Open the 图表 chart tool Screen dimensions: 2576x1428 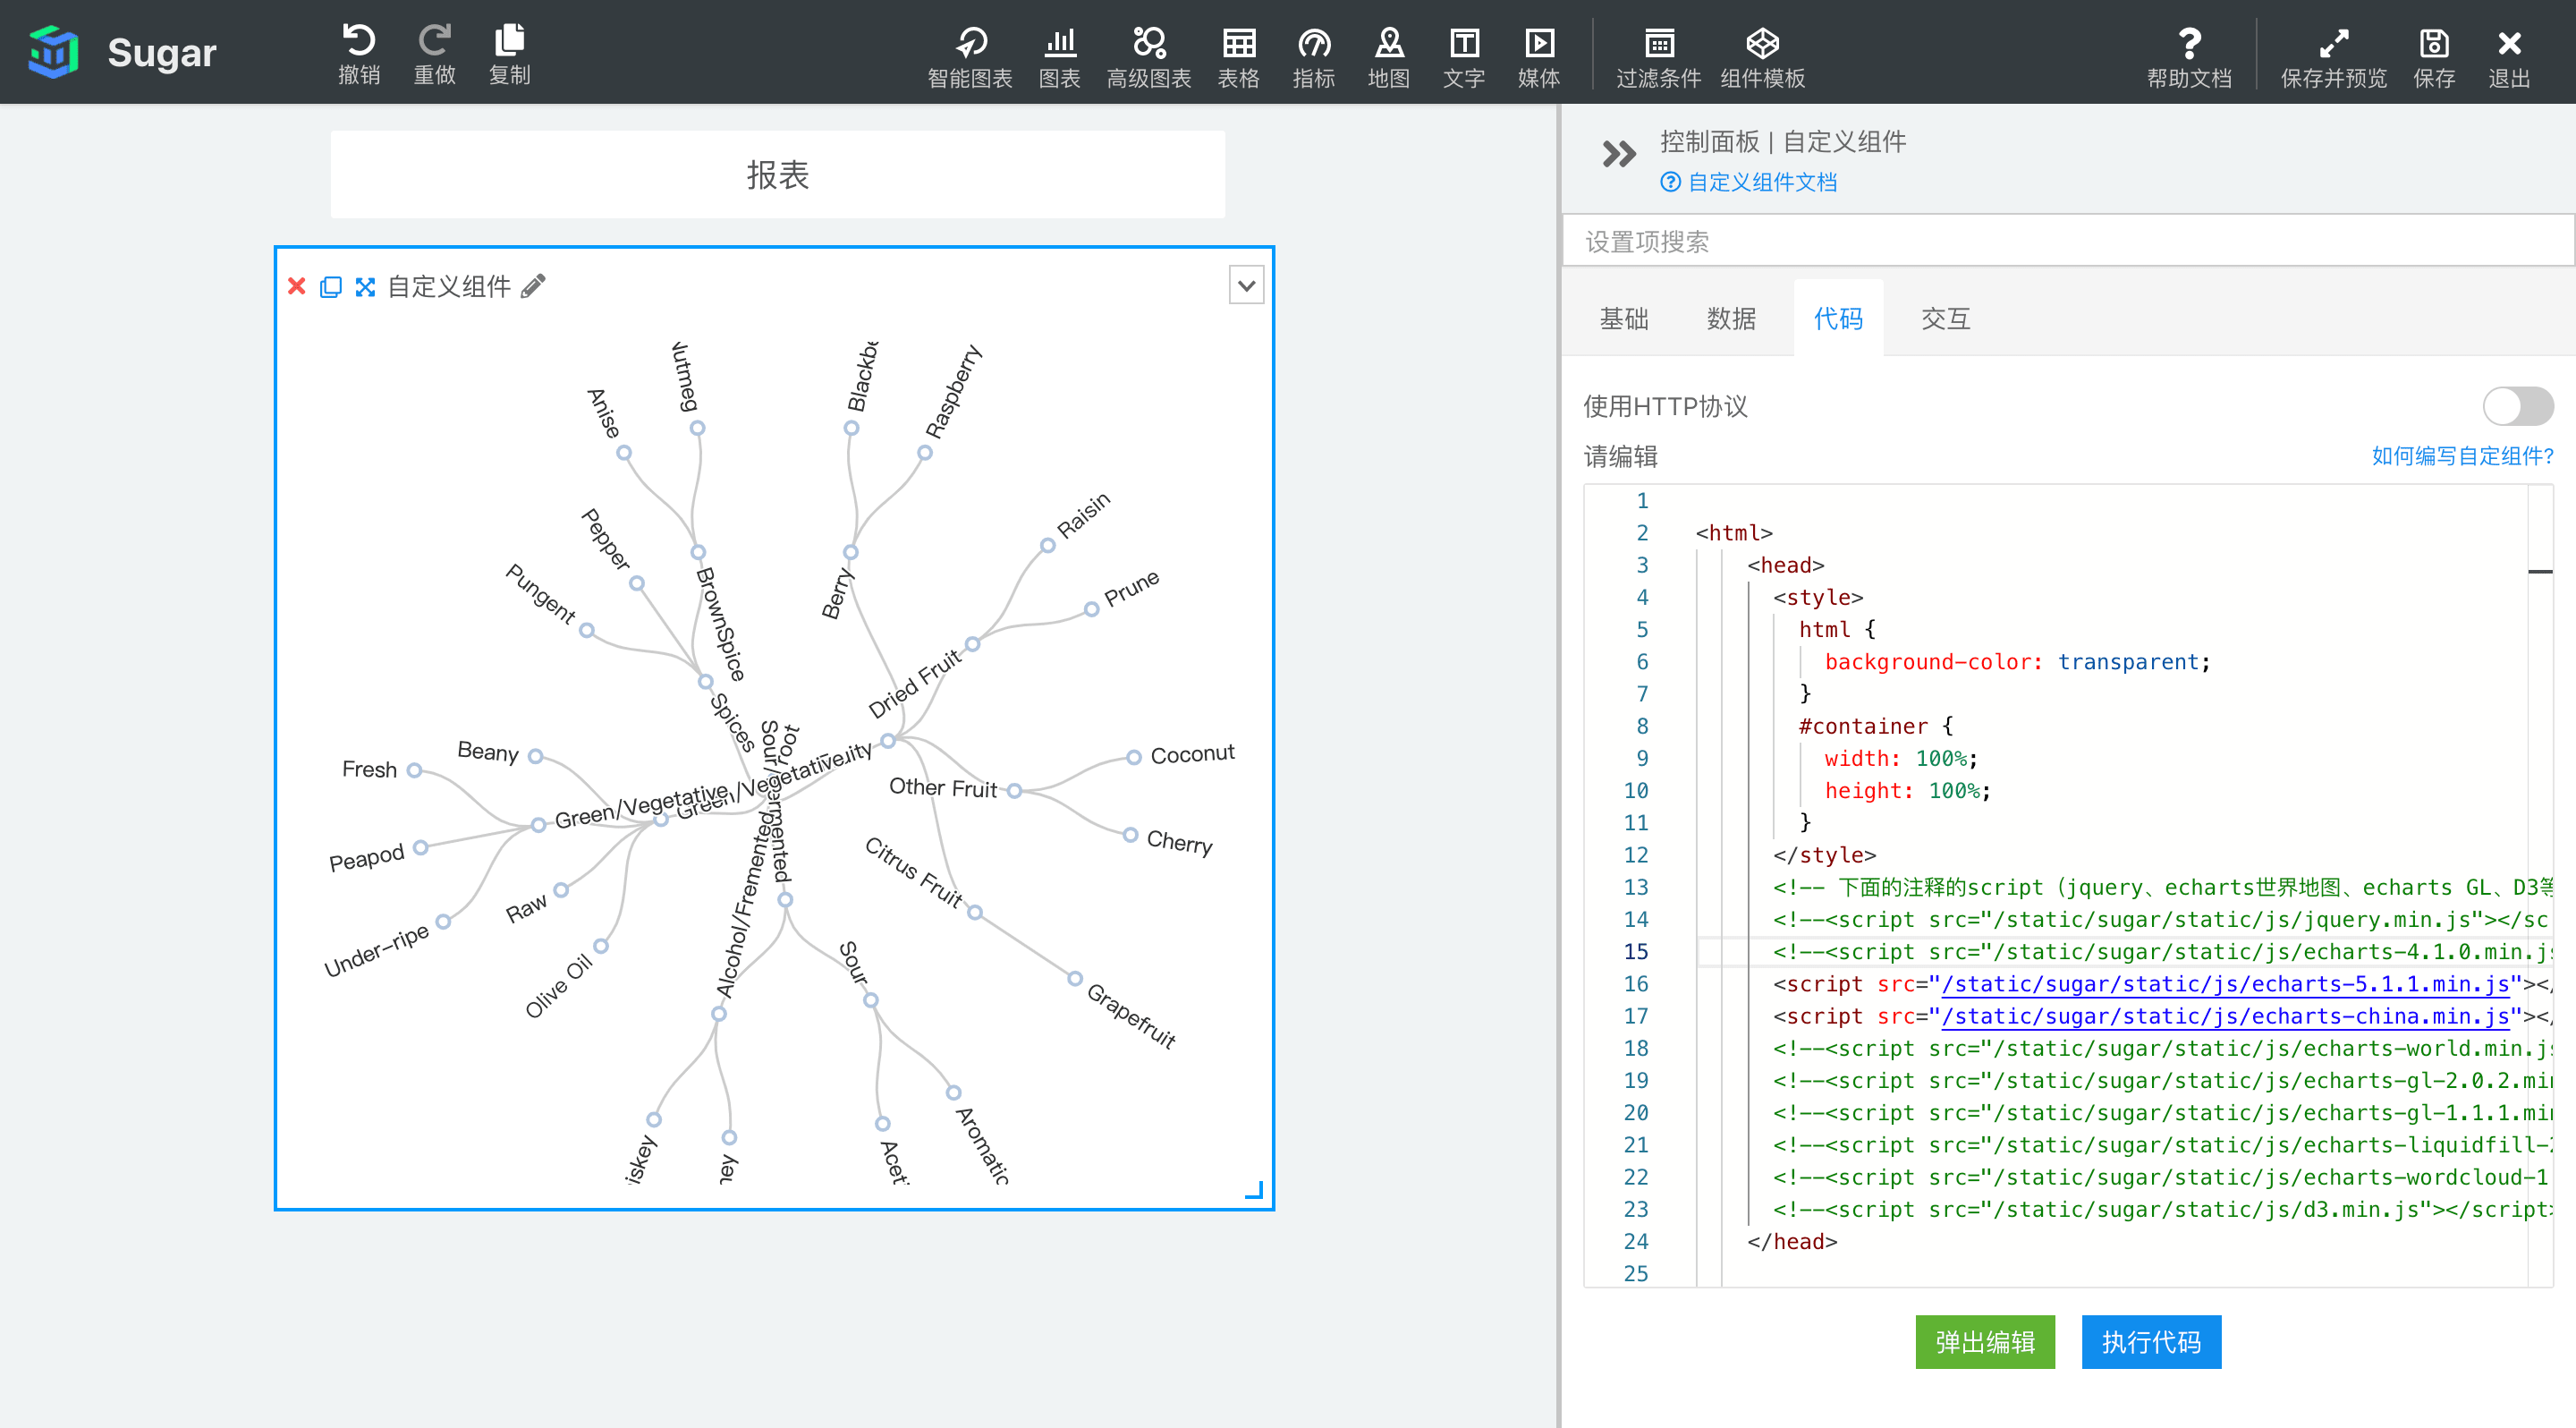1059,57
